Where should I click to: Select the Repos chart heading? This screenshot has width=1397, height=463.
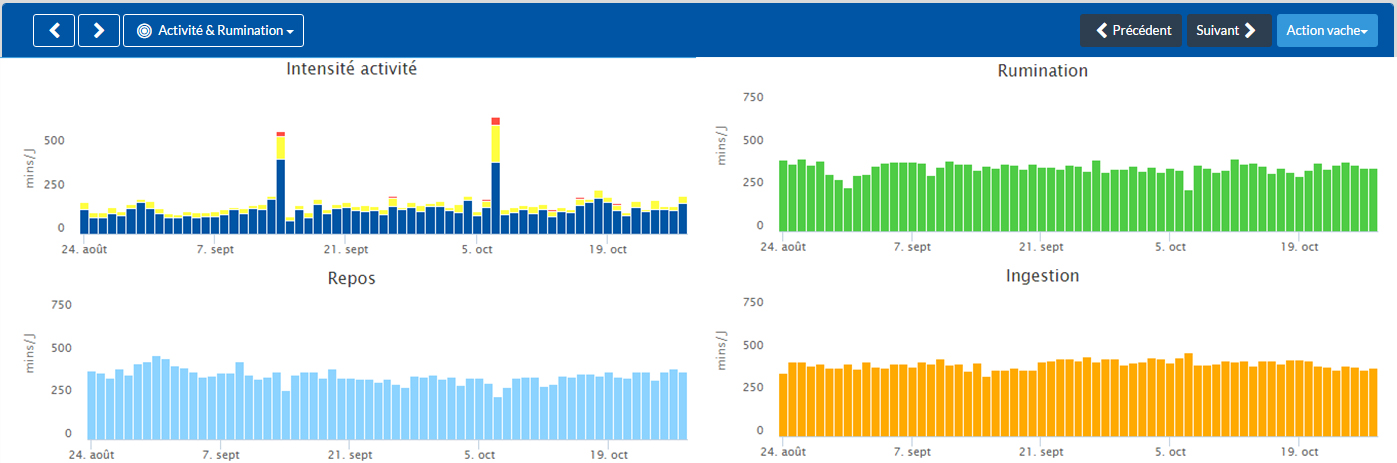click(x=351, y=278)
